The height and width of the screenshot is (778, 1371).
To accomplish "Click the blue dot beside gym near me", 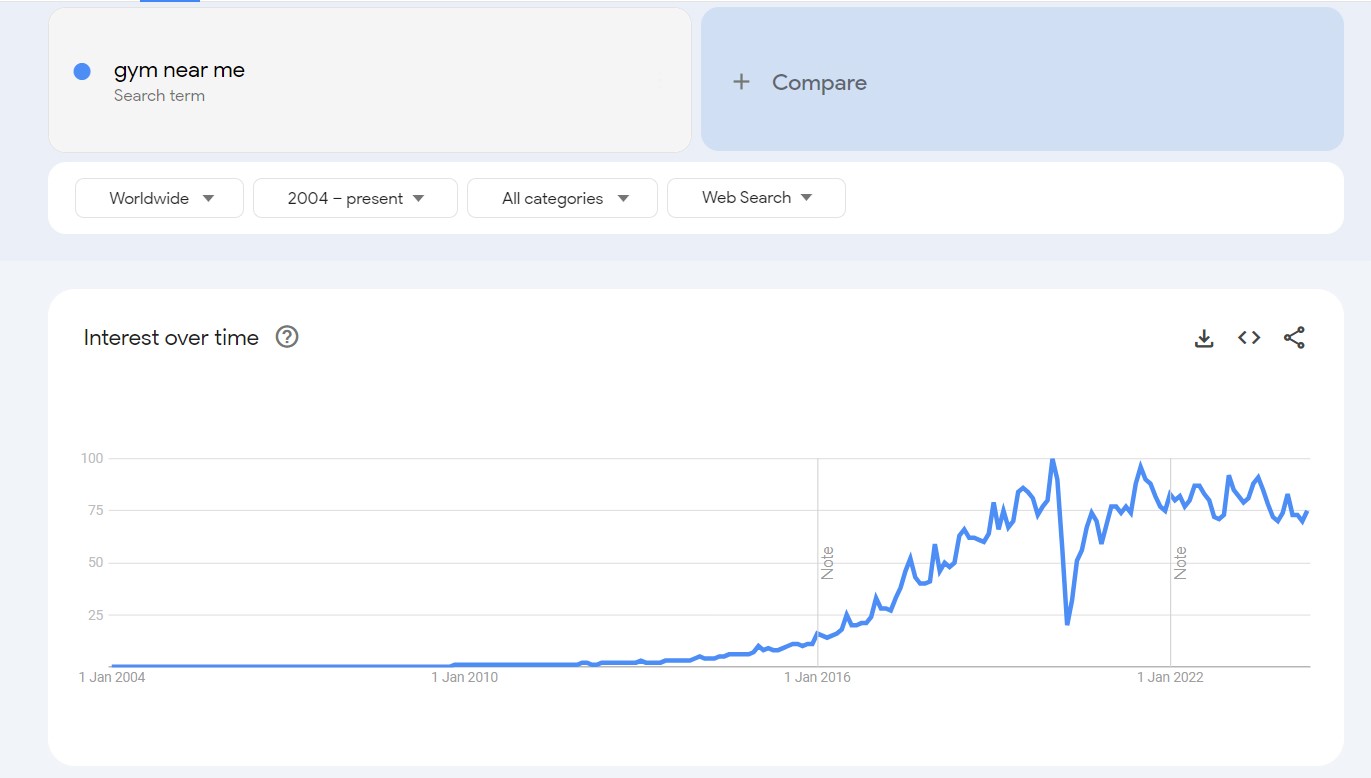I will (x=83, y=71).
